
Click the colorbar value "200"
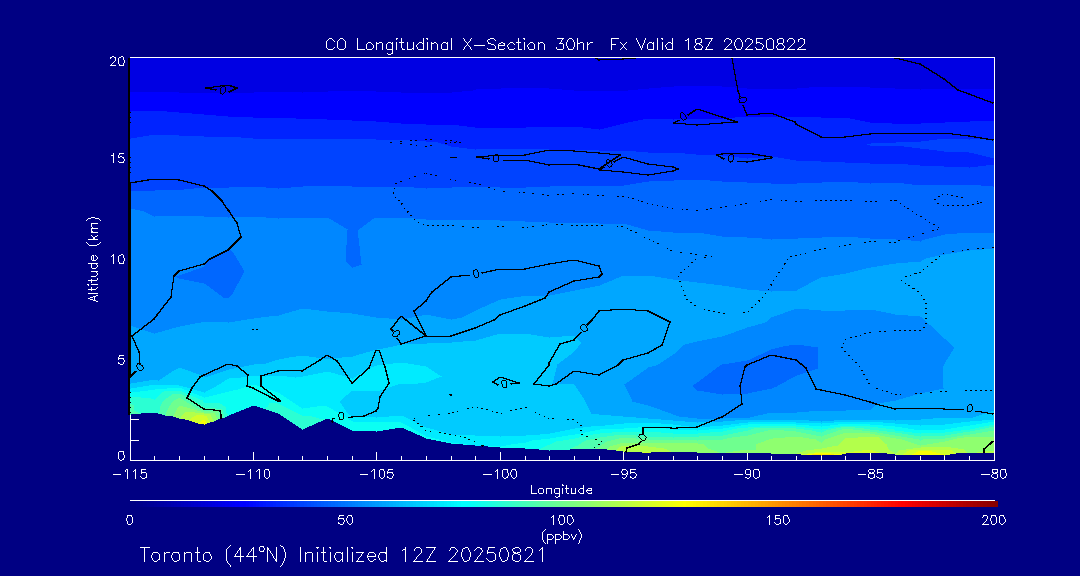[995, 520]
